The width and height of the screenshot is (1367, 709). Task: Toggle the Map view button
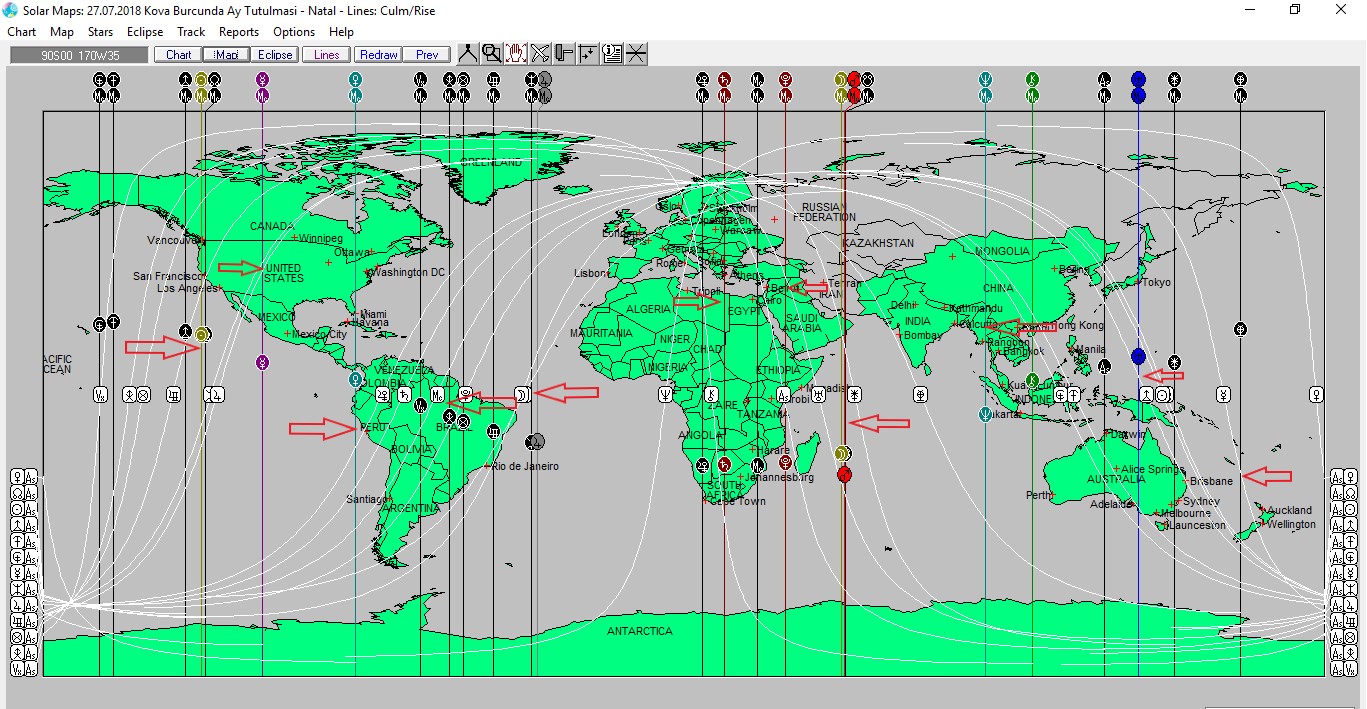click(226, 55)
